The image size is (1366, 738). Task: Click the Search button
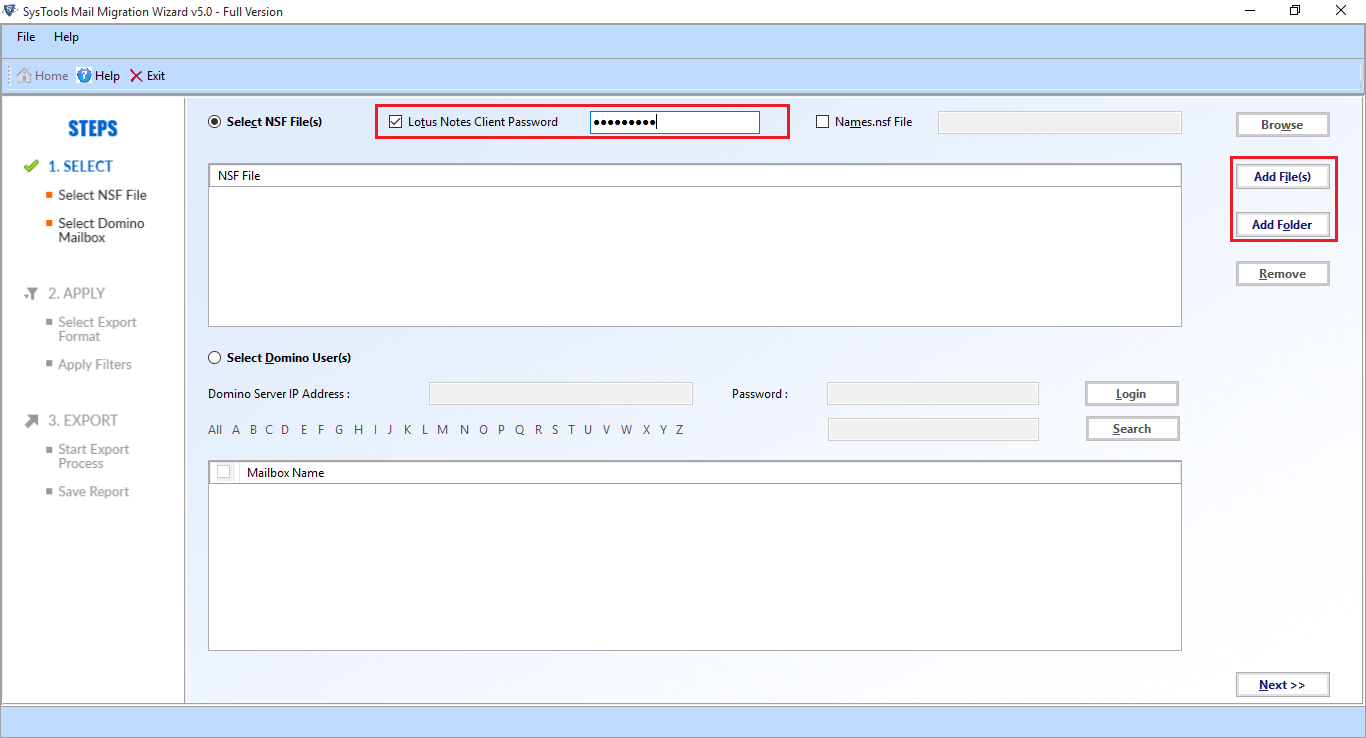(1132, 429)
